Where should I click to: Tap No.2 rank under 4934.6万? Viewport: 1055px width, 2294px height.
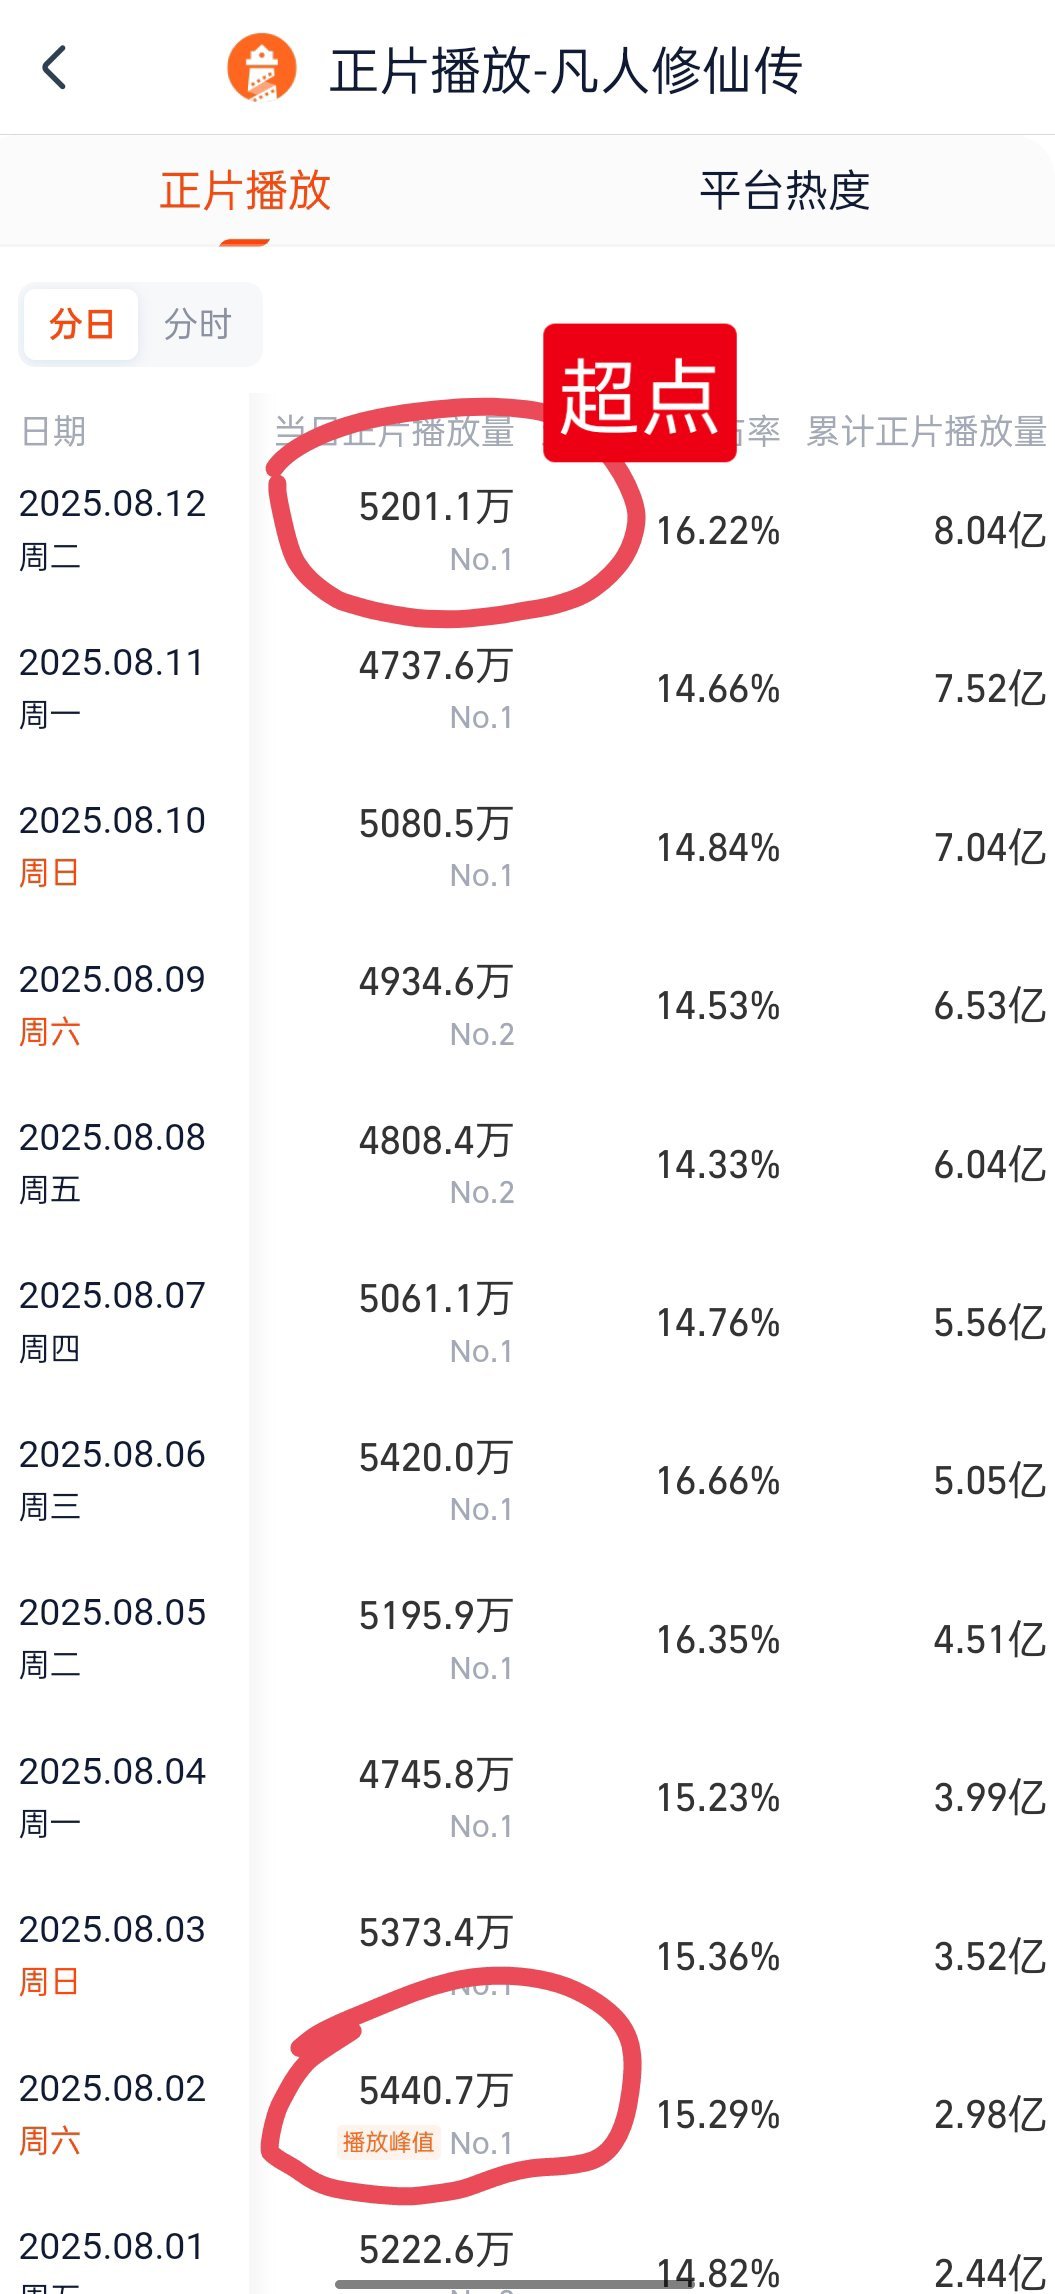click(x=482, y=1034)
